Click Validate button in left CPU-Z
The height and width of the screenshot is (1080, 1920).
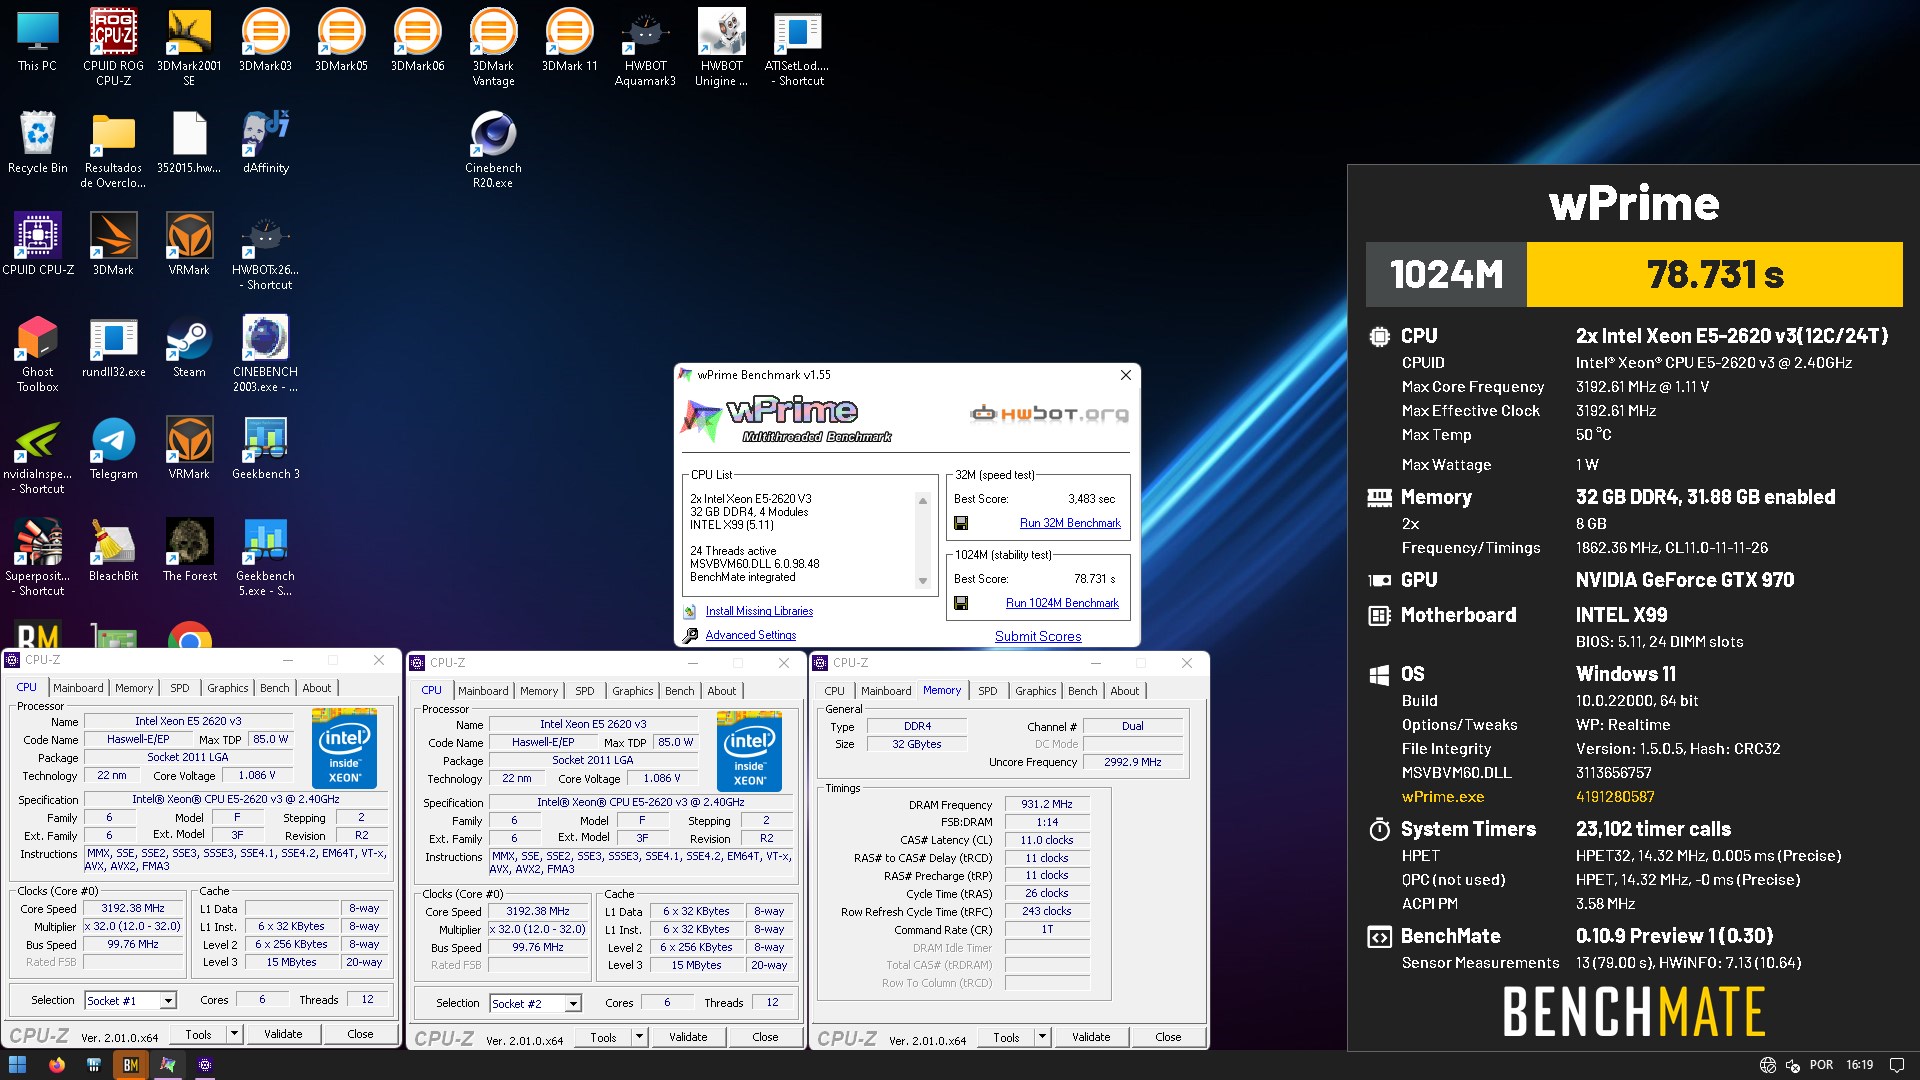tap(283, 1034)
